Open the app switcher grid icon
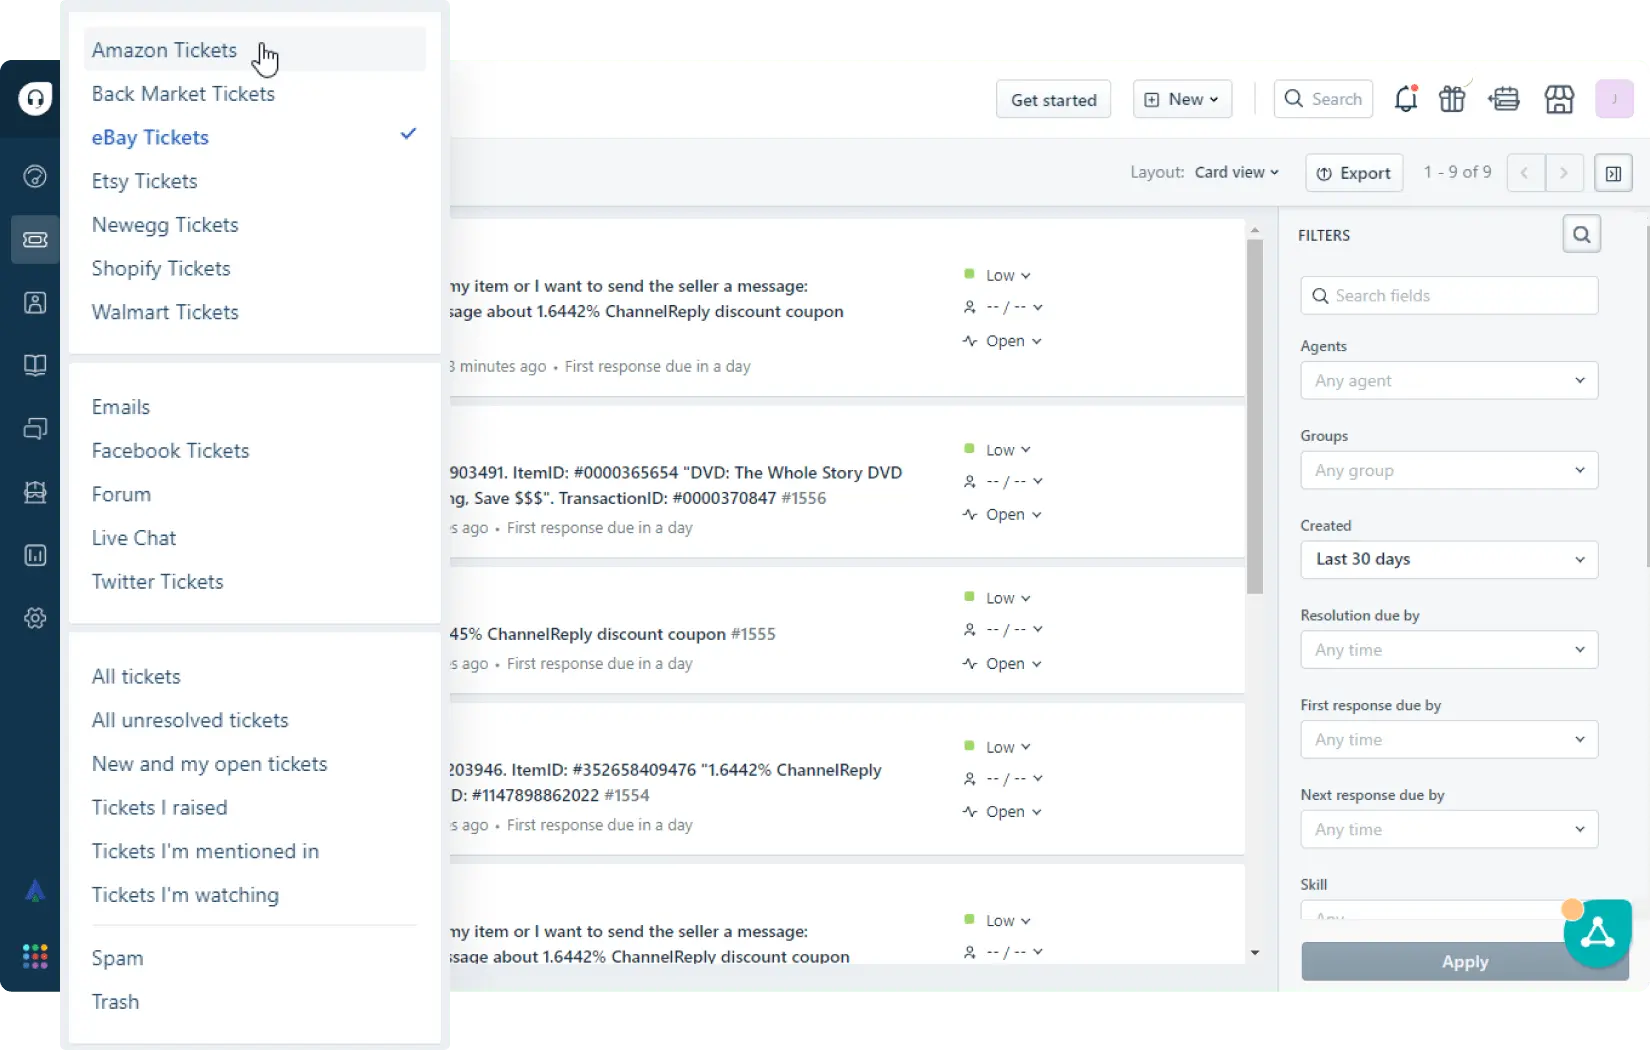1650x1050 pixels. [35, 957]
